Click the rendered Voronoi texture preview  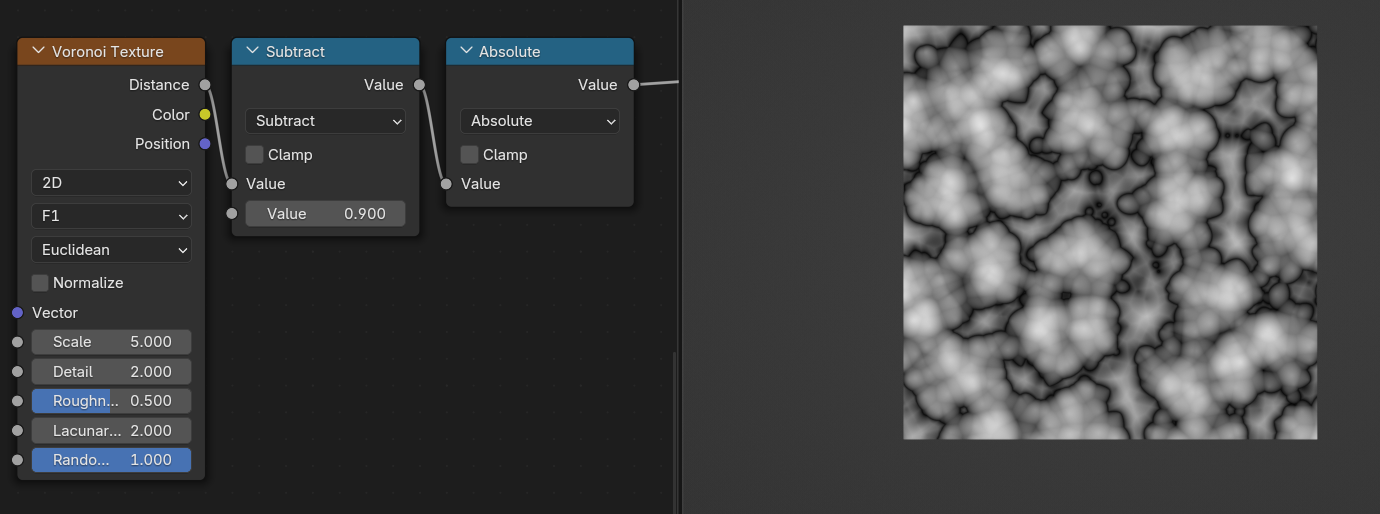click(1110, 232)
